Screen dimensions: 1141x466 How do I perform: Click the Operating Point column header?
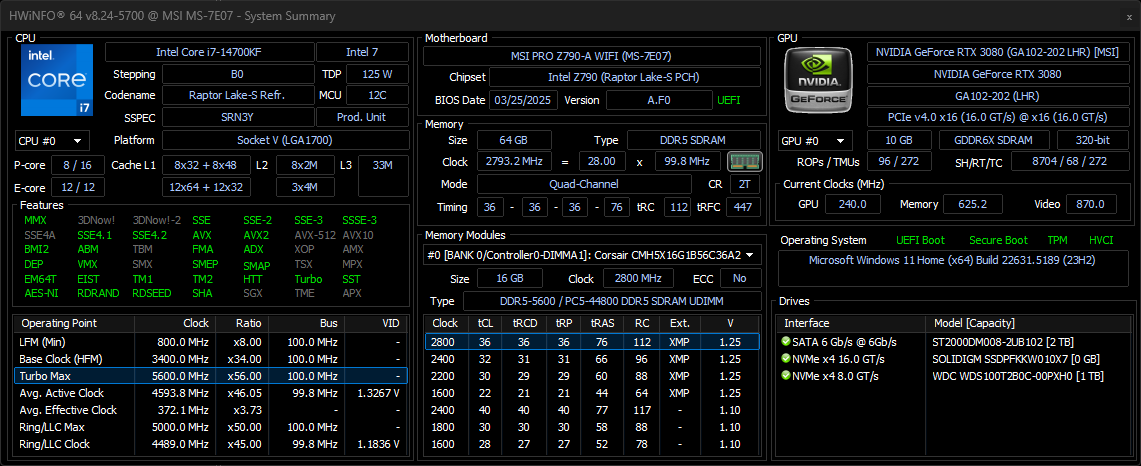(73, 323)
